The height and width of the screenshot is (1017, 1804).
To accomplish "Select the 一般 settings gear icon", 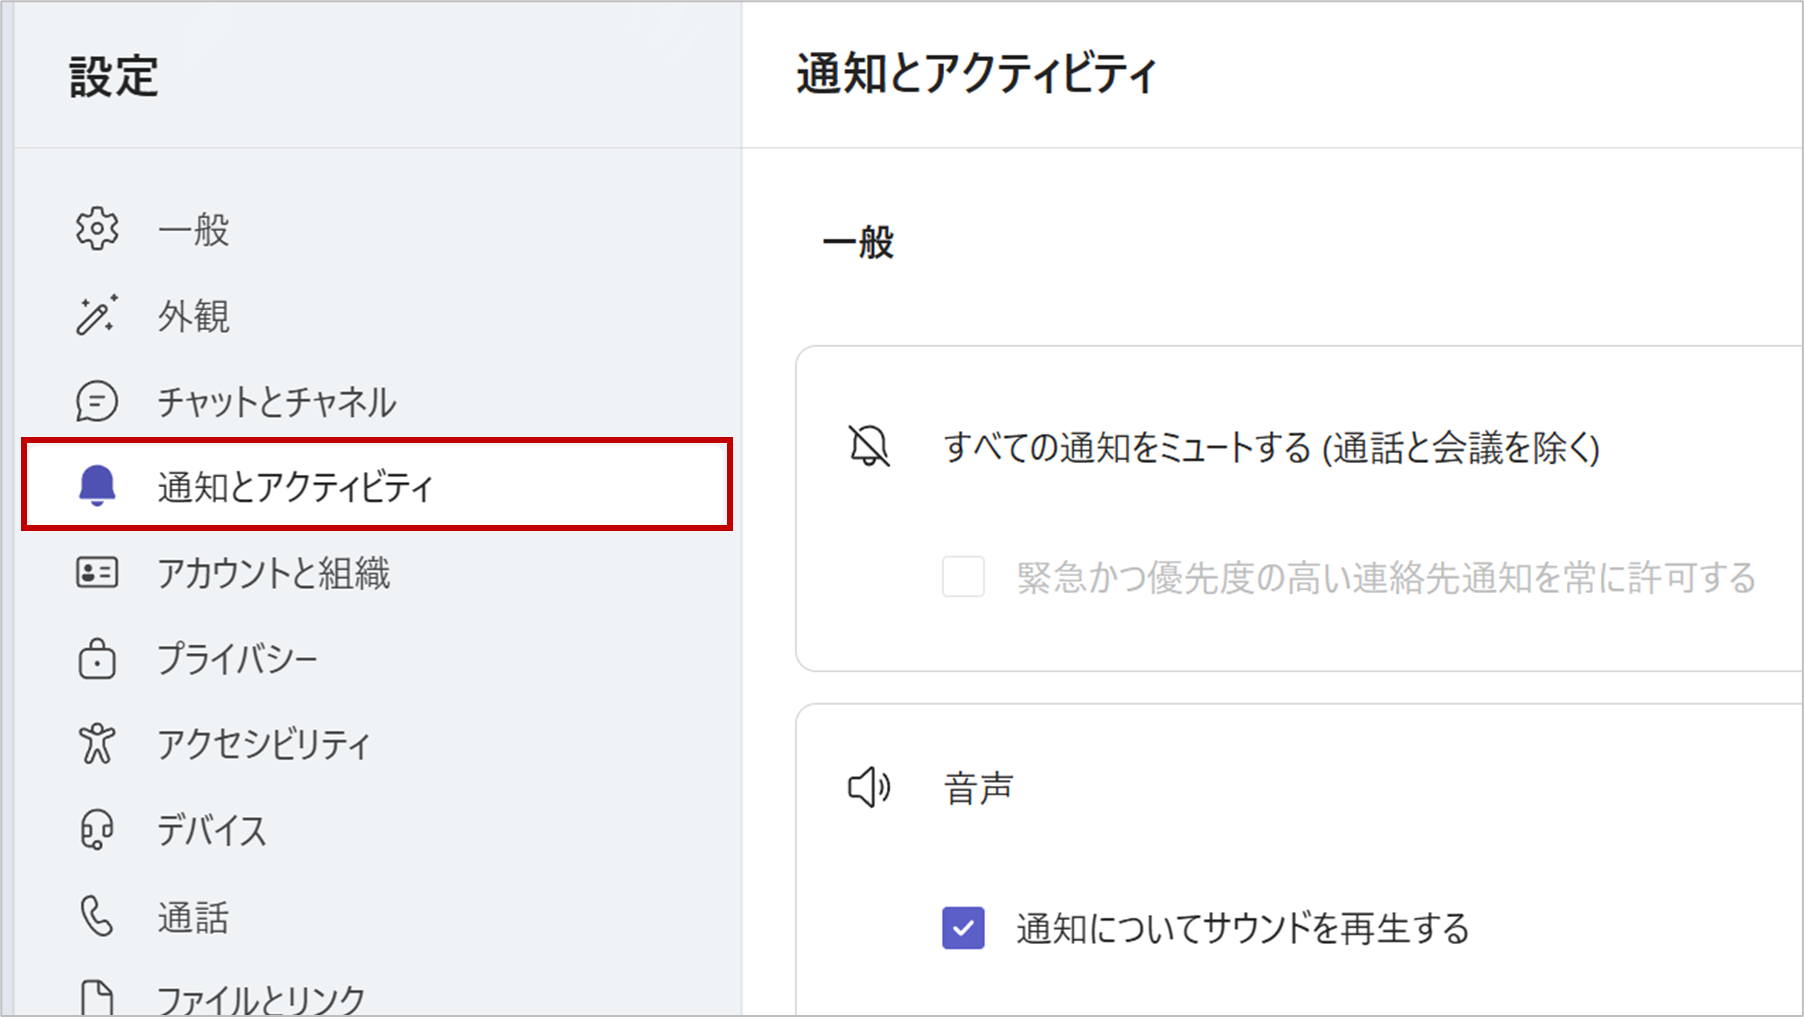I will coord(95,229).
